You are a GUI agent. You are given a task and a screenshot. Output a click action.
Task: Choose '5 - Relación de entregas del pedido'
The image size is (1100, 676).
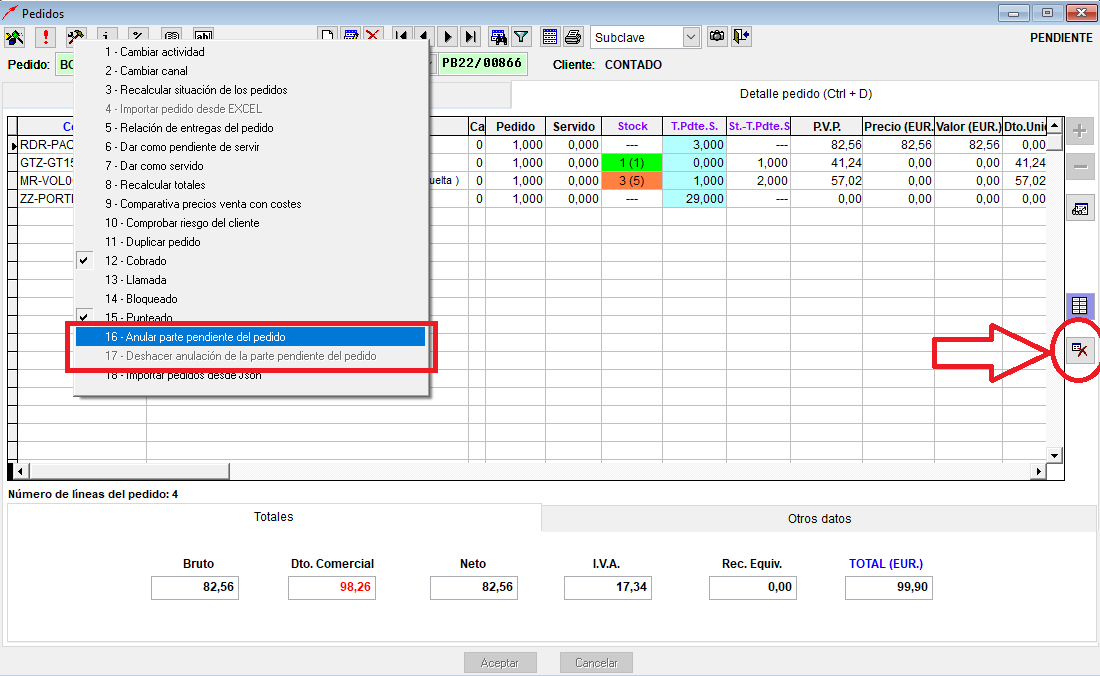250,128
